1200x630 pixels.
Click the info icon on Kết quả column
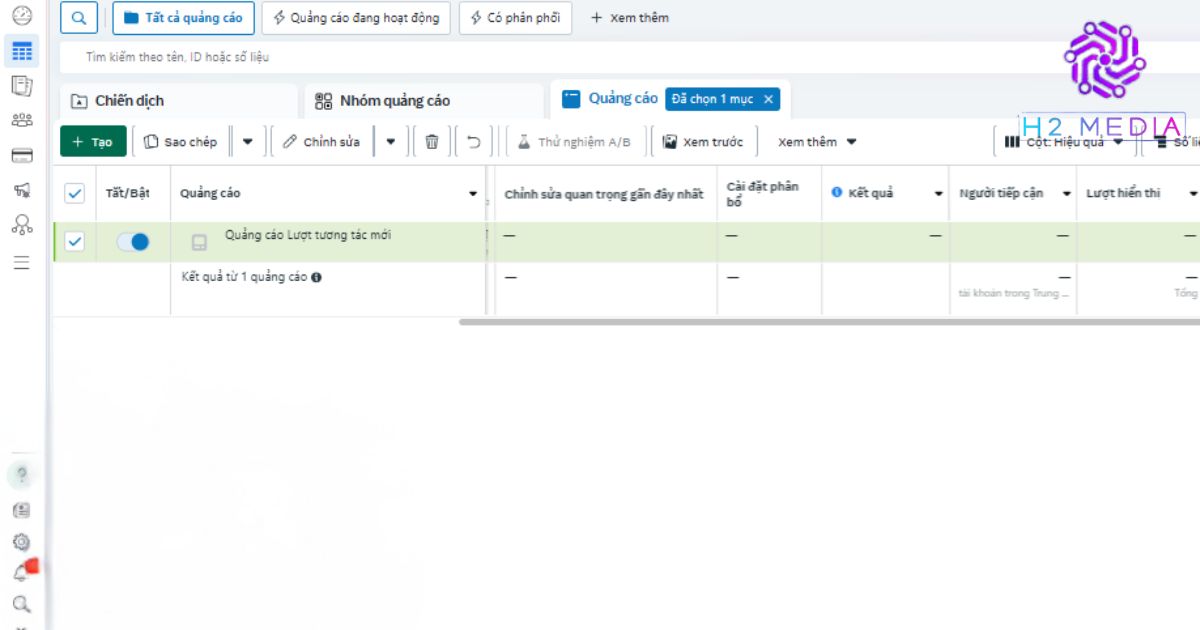837,192
